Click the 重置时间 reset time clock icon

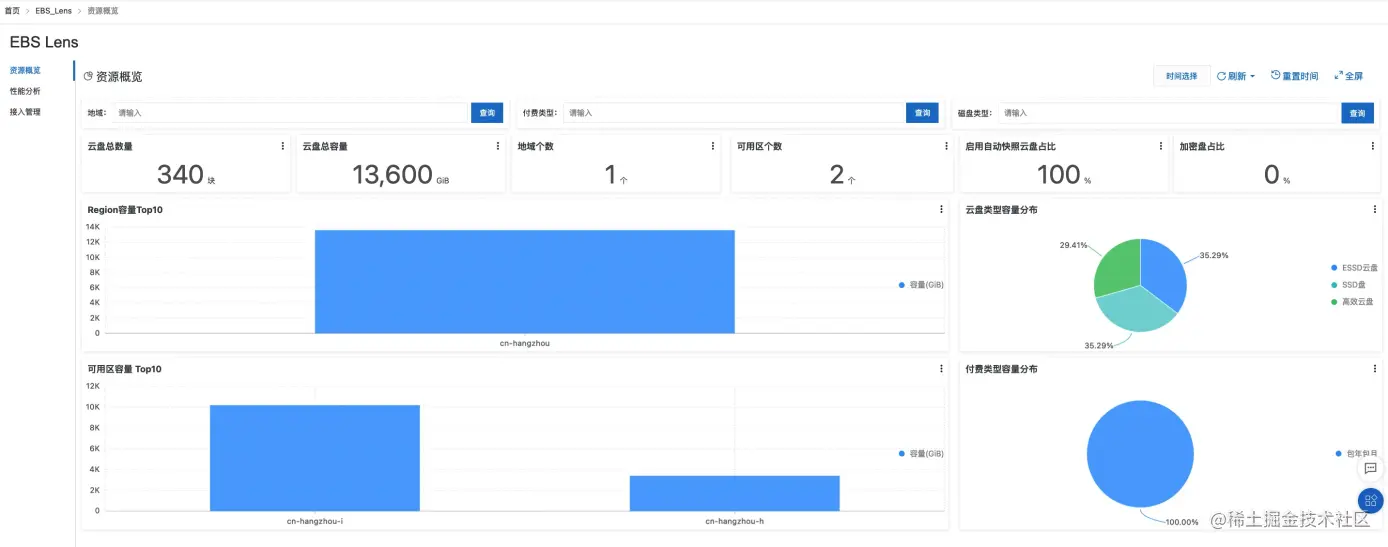click(1276, 75)
